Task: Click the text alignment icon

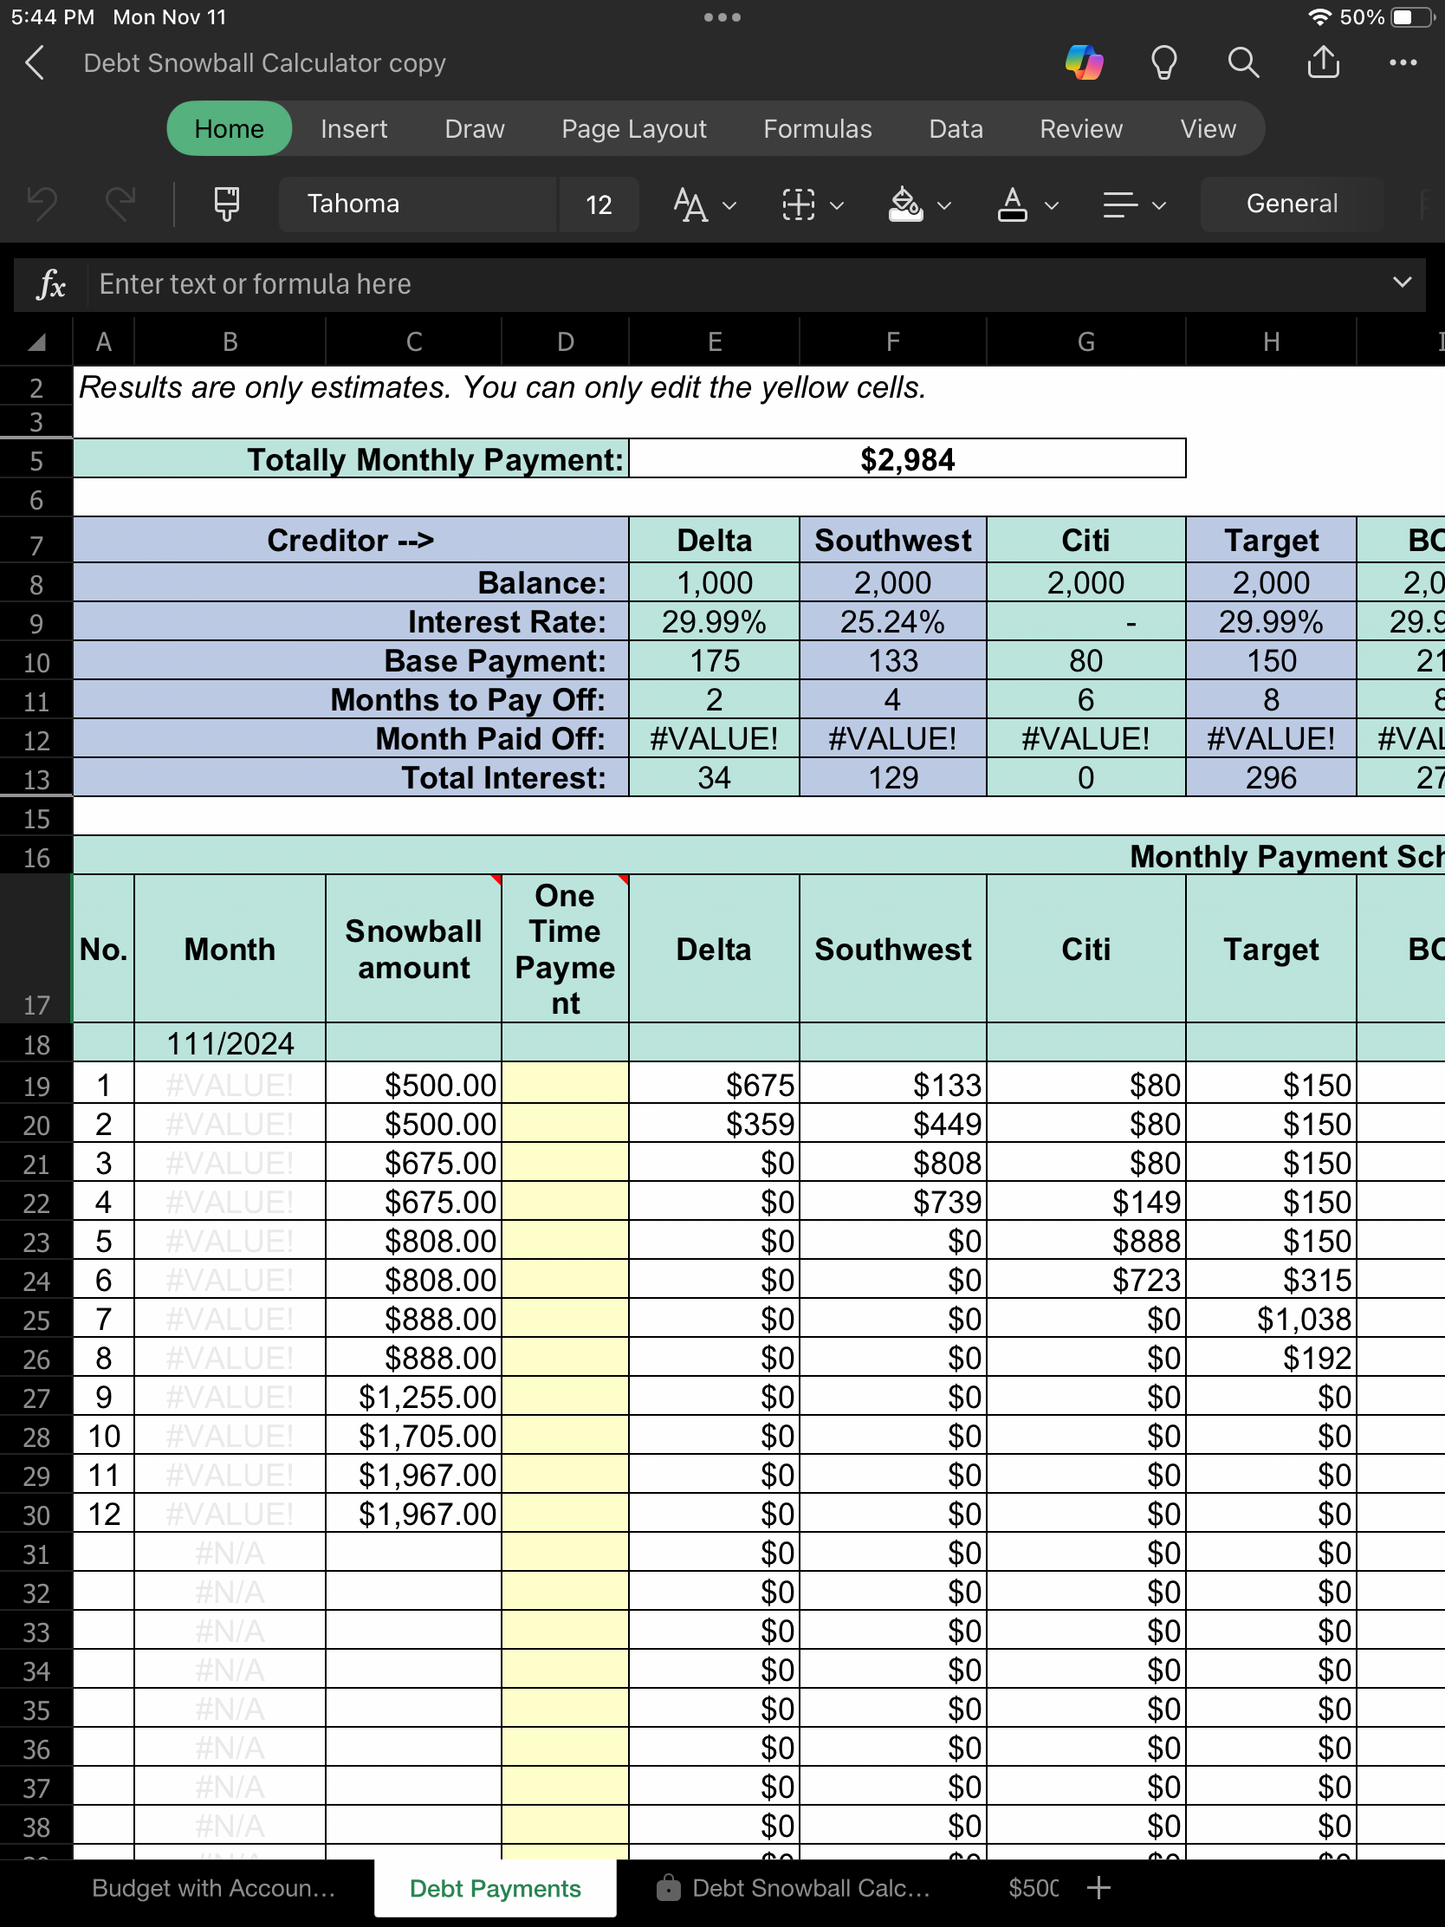Action: click(1120, 205)
